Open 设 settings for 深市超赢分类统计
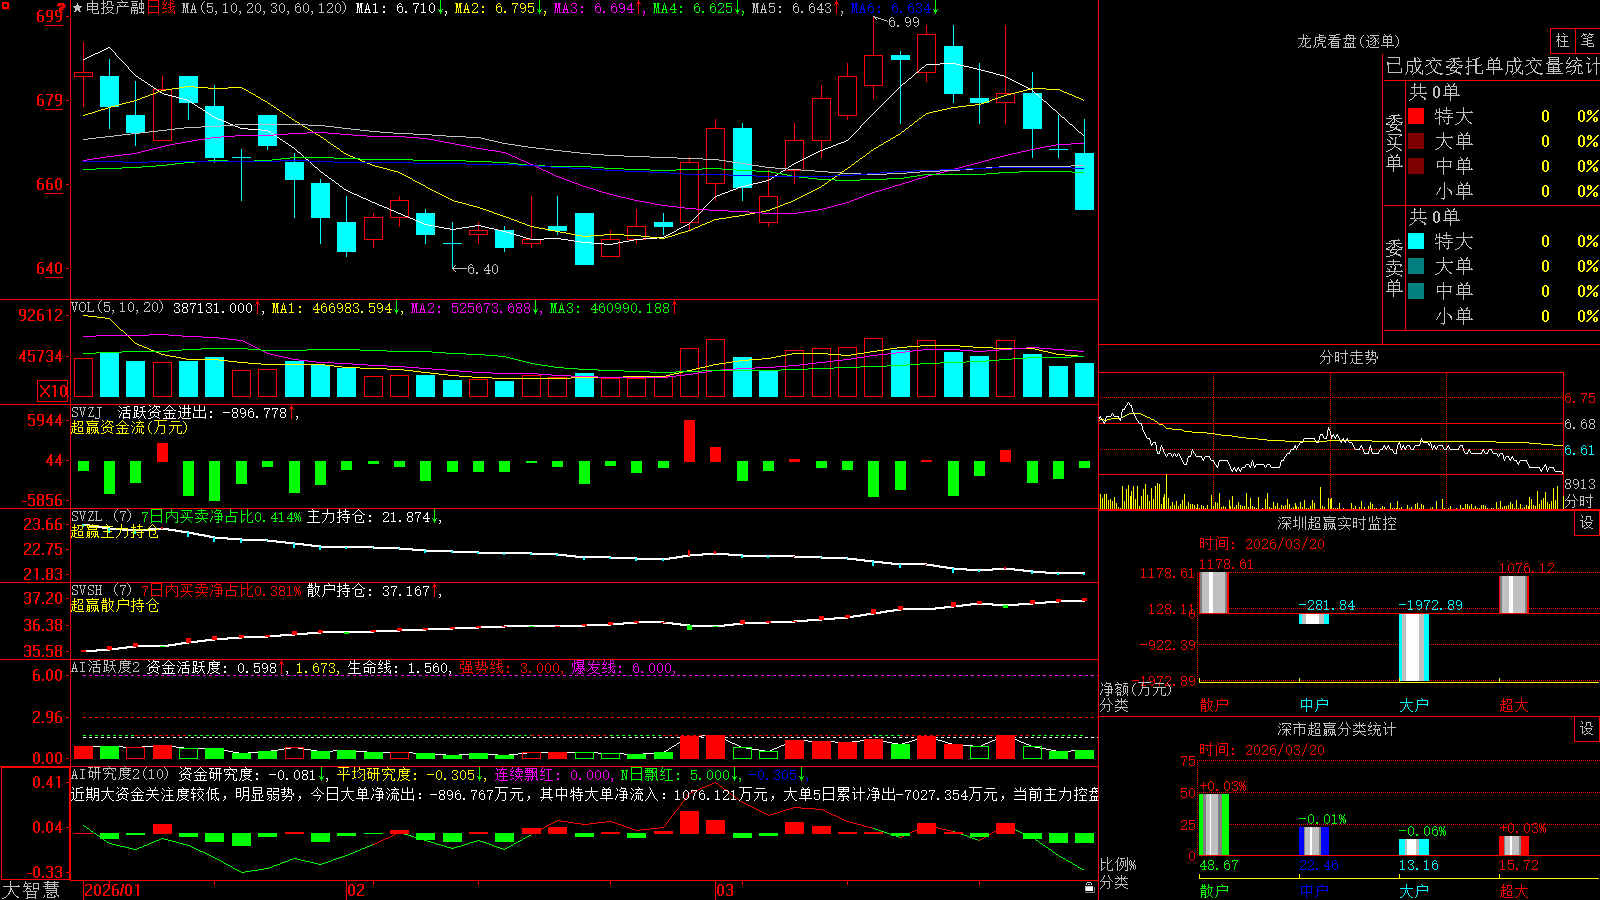Viewport: 1600px width, 900px height. click(1587, 729)
